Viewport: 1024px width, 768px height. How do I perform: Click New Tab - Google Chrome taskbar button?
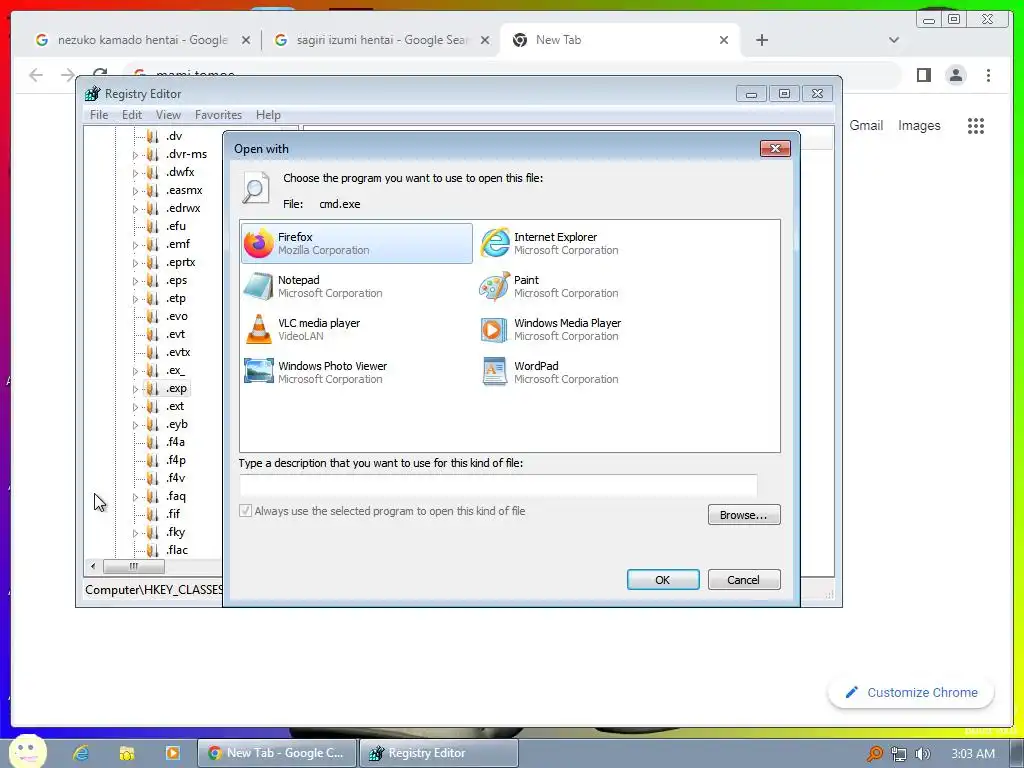[x=278, y=753]
